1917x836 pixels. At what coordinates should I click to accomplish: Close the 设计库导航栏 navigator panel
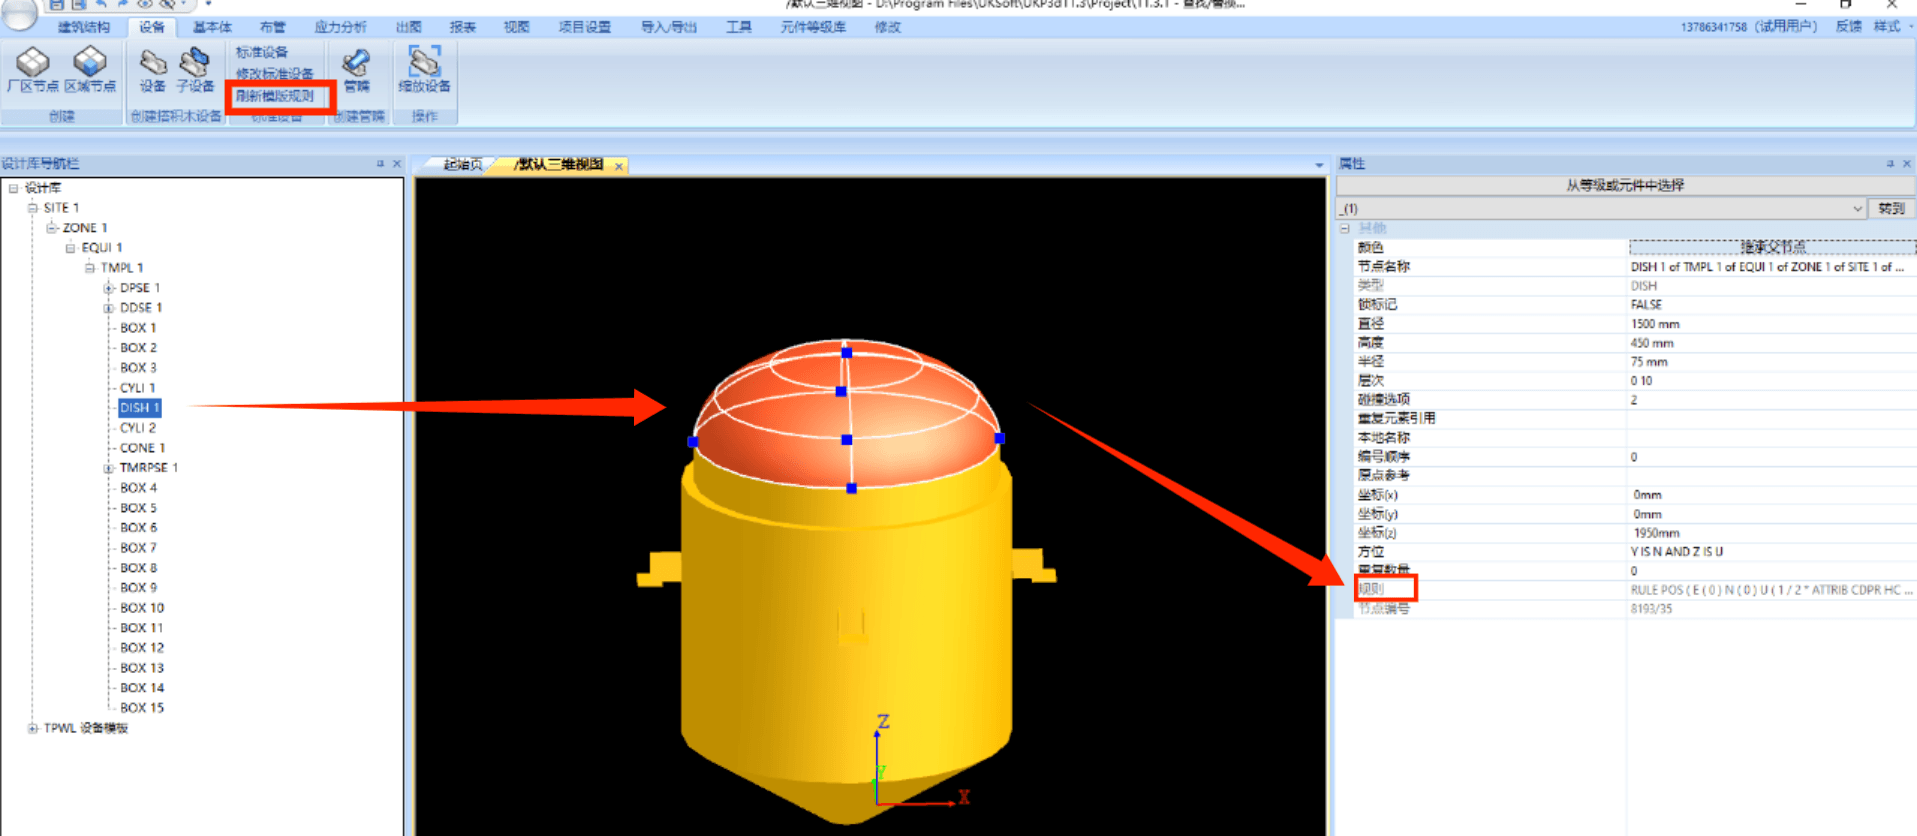click(397, 163)
